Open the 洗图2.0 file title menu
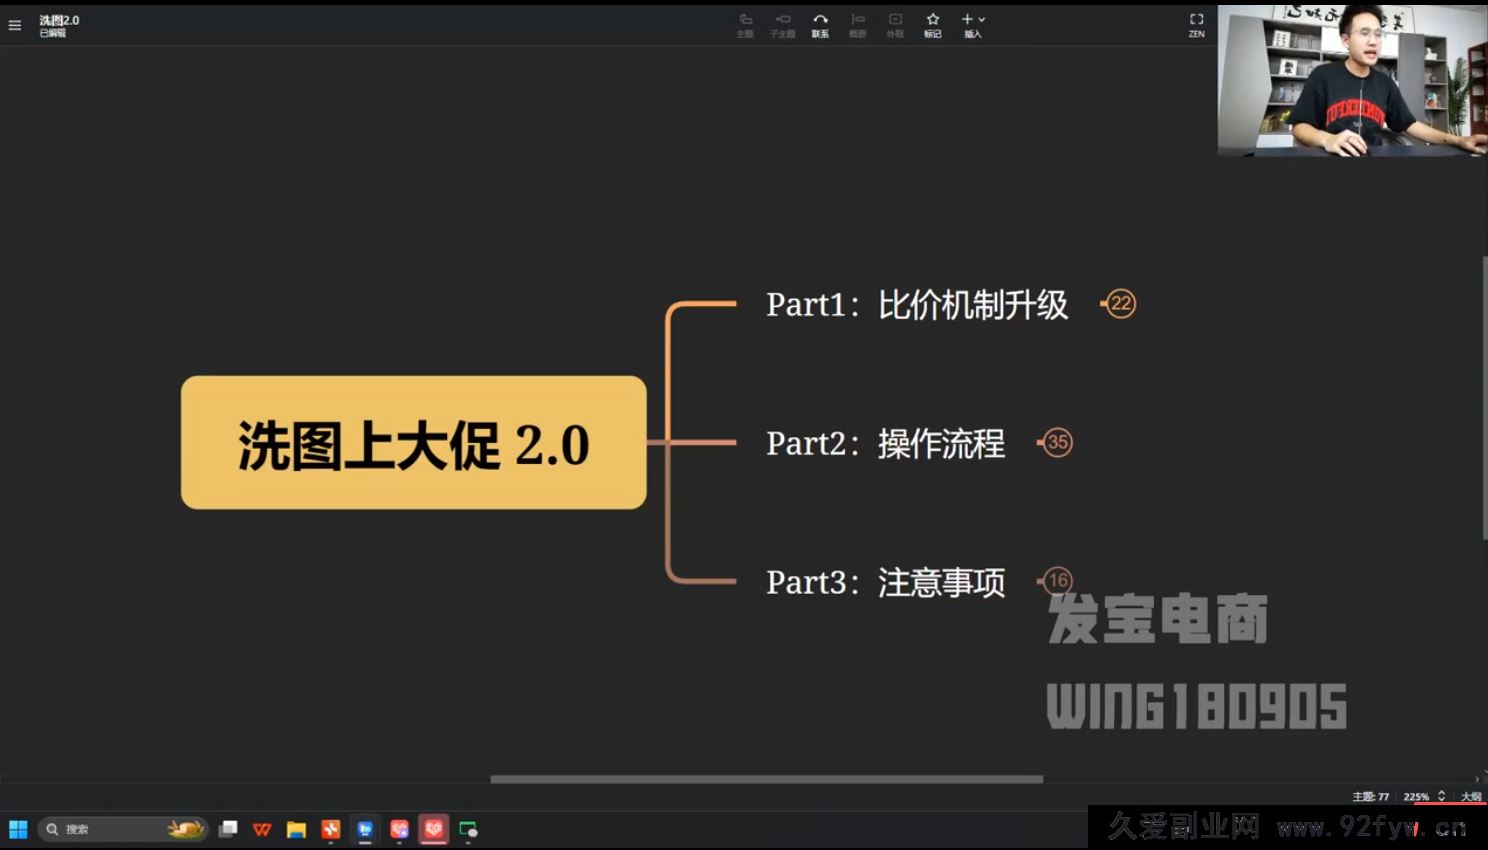This screenshot has height=850, width=1488. click(57, 20)
